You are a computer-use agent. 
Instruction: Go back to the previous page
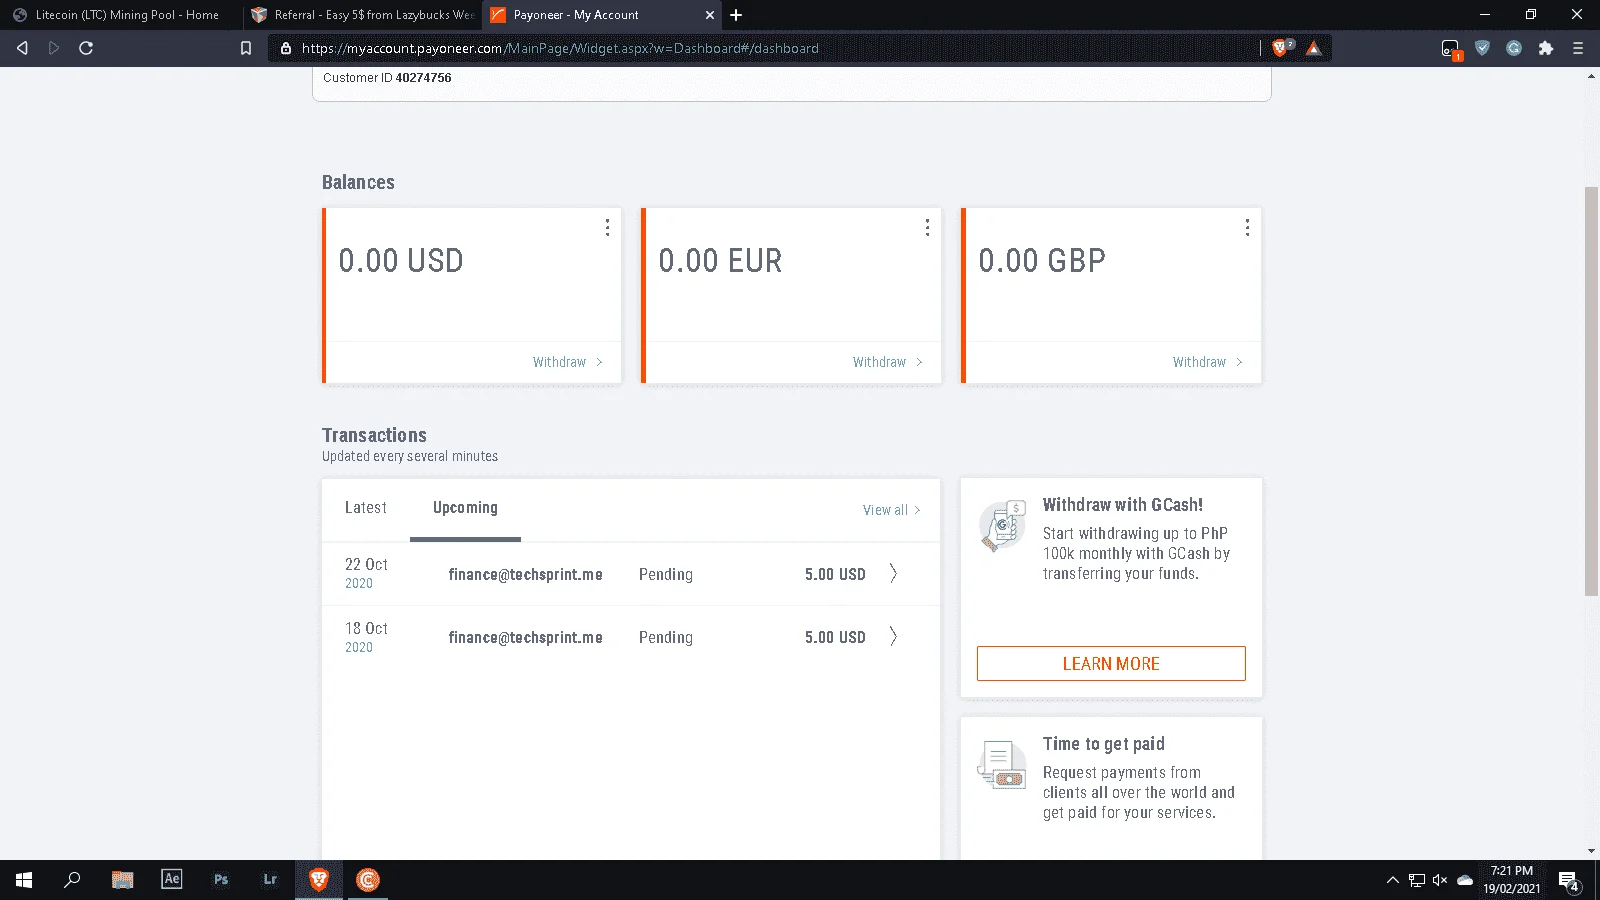click(x=22, y=48)
